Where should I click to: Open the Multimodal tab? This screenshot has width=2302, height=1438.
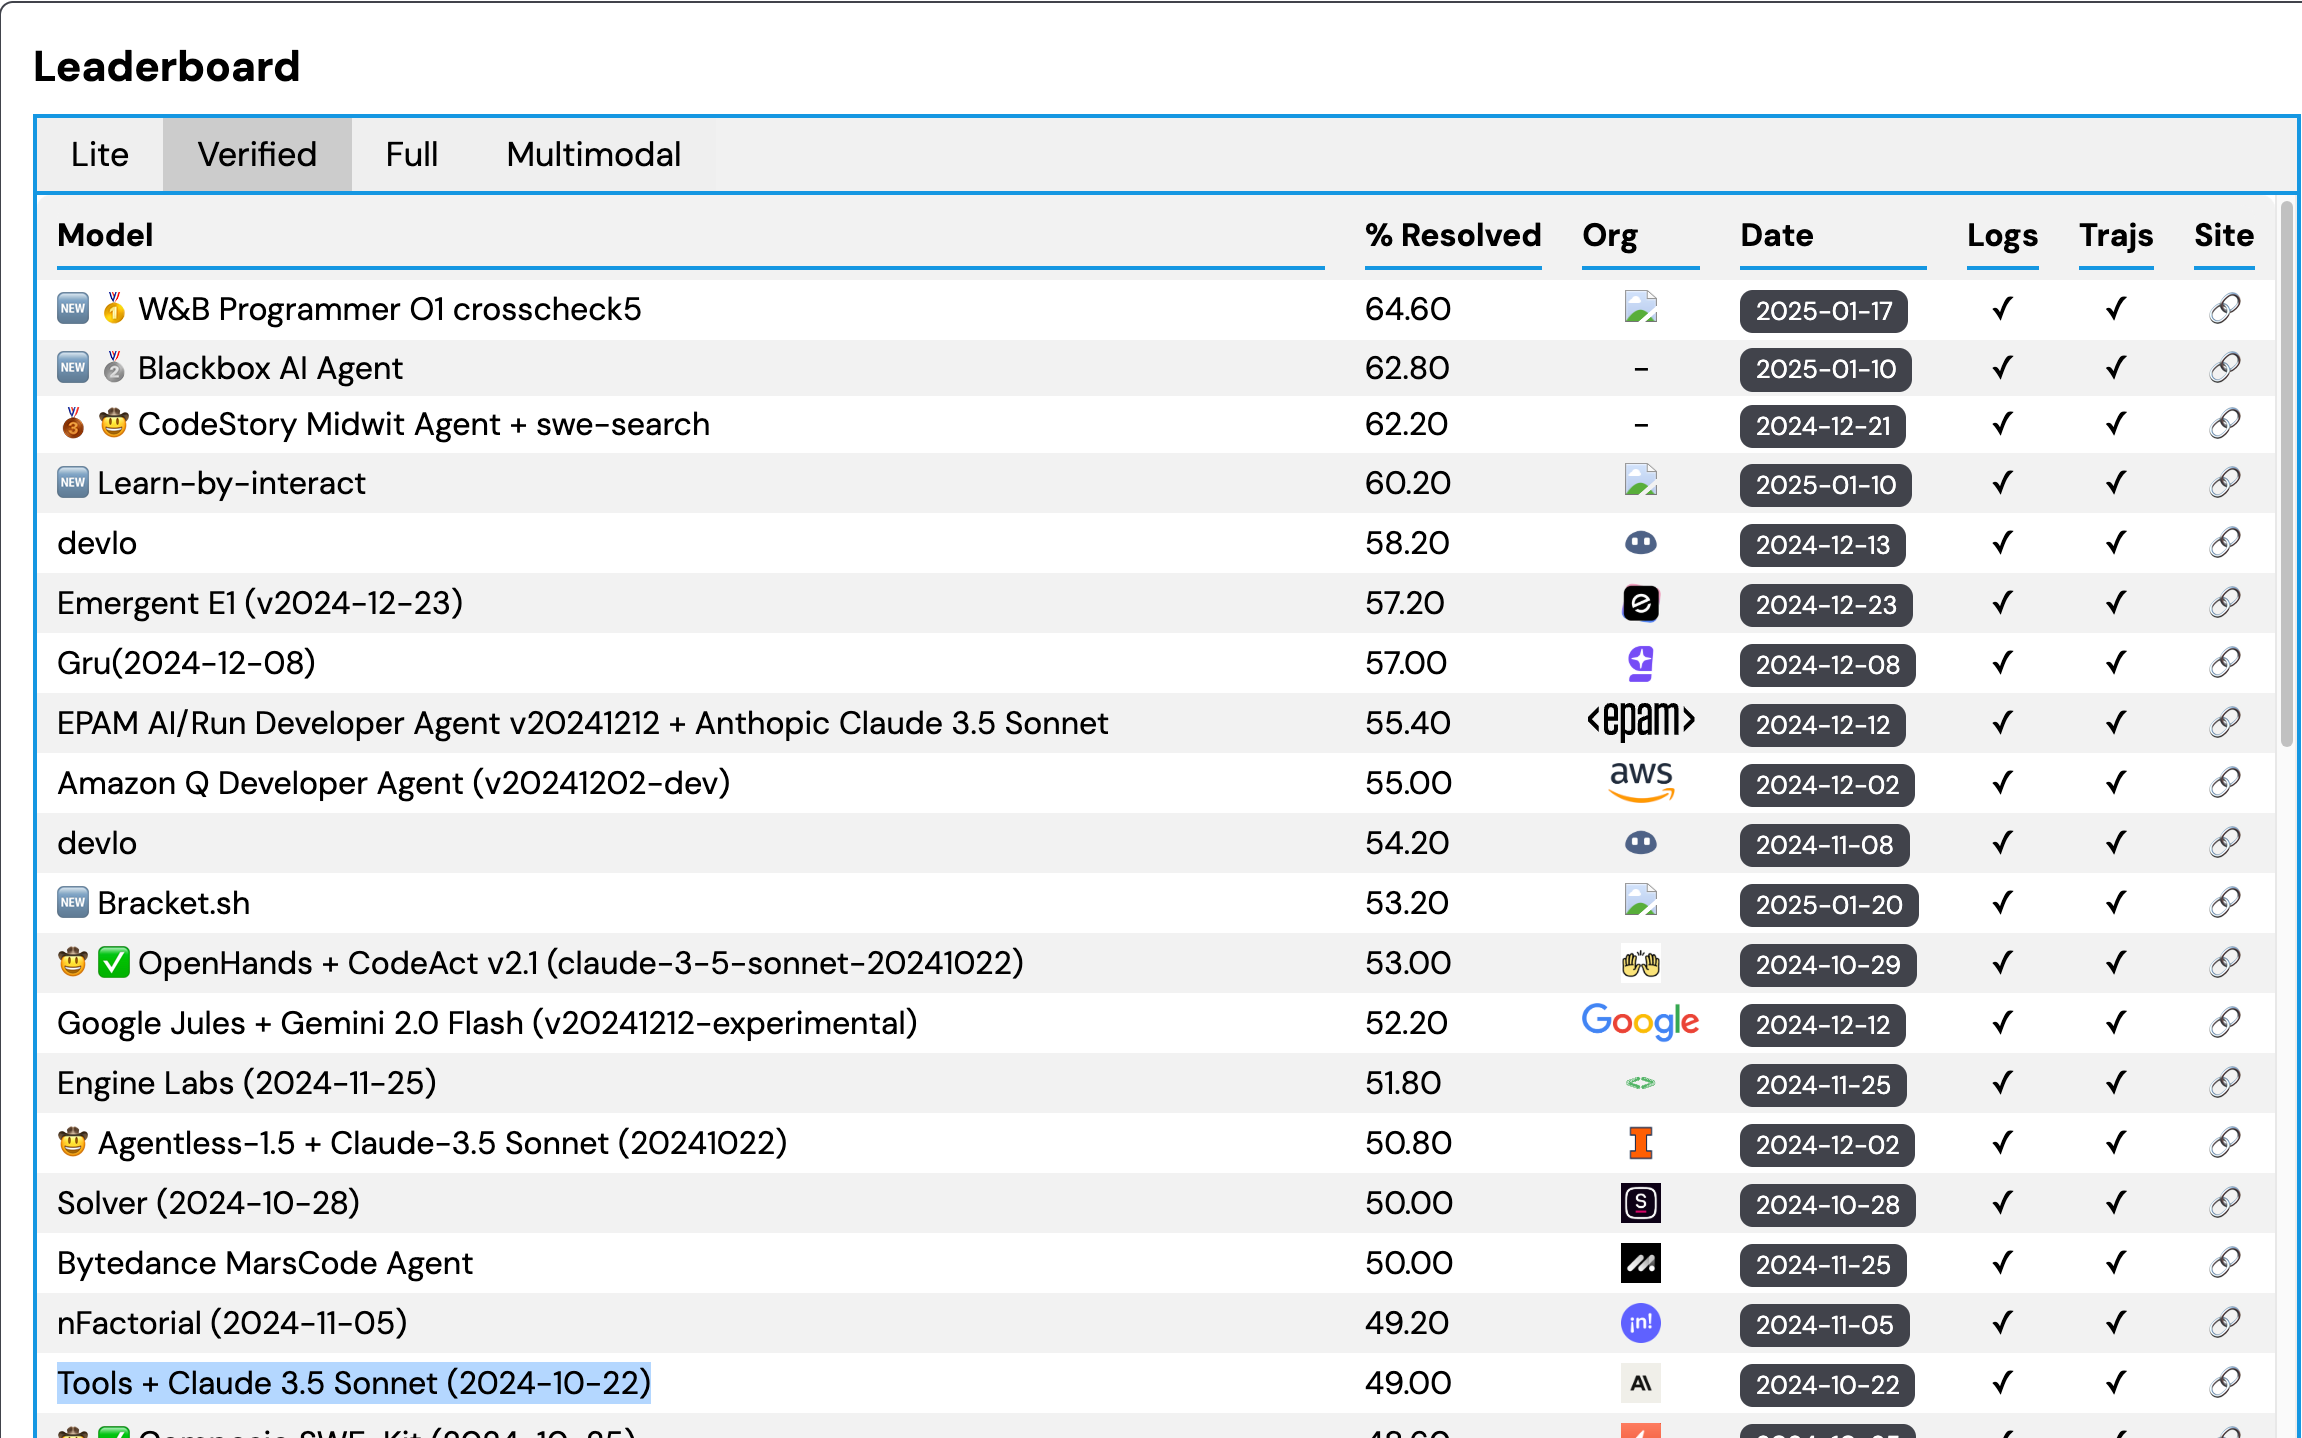tap(594, 155)
